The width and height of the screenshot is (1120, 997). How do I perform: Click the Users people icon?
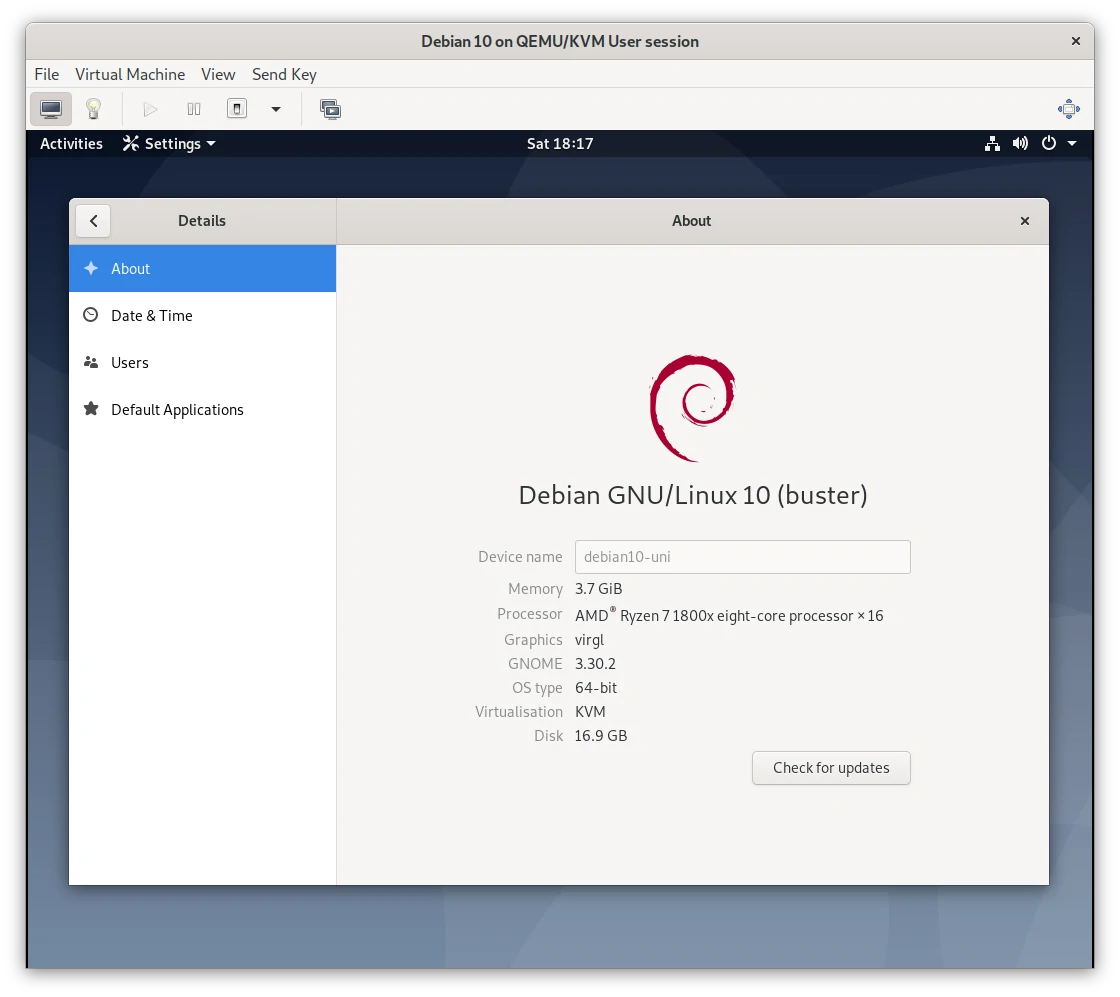91,362
